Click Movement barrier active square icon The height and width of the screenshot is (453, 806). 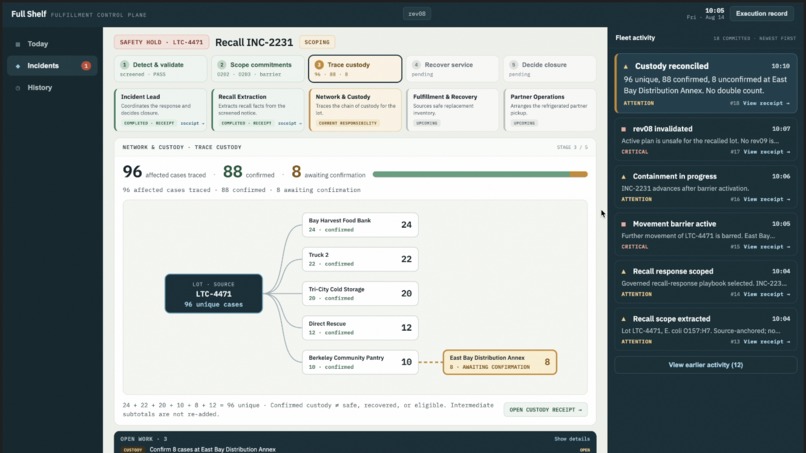pos(624,224)
